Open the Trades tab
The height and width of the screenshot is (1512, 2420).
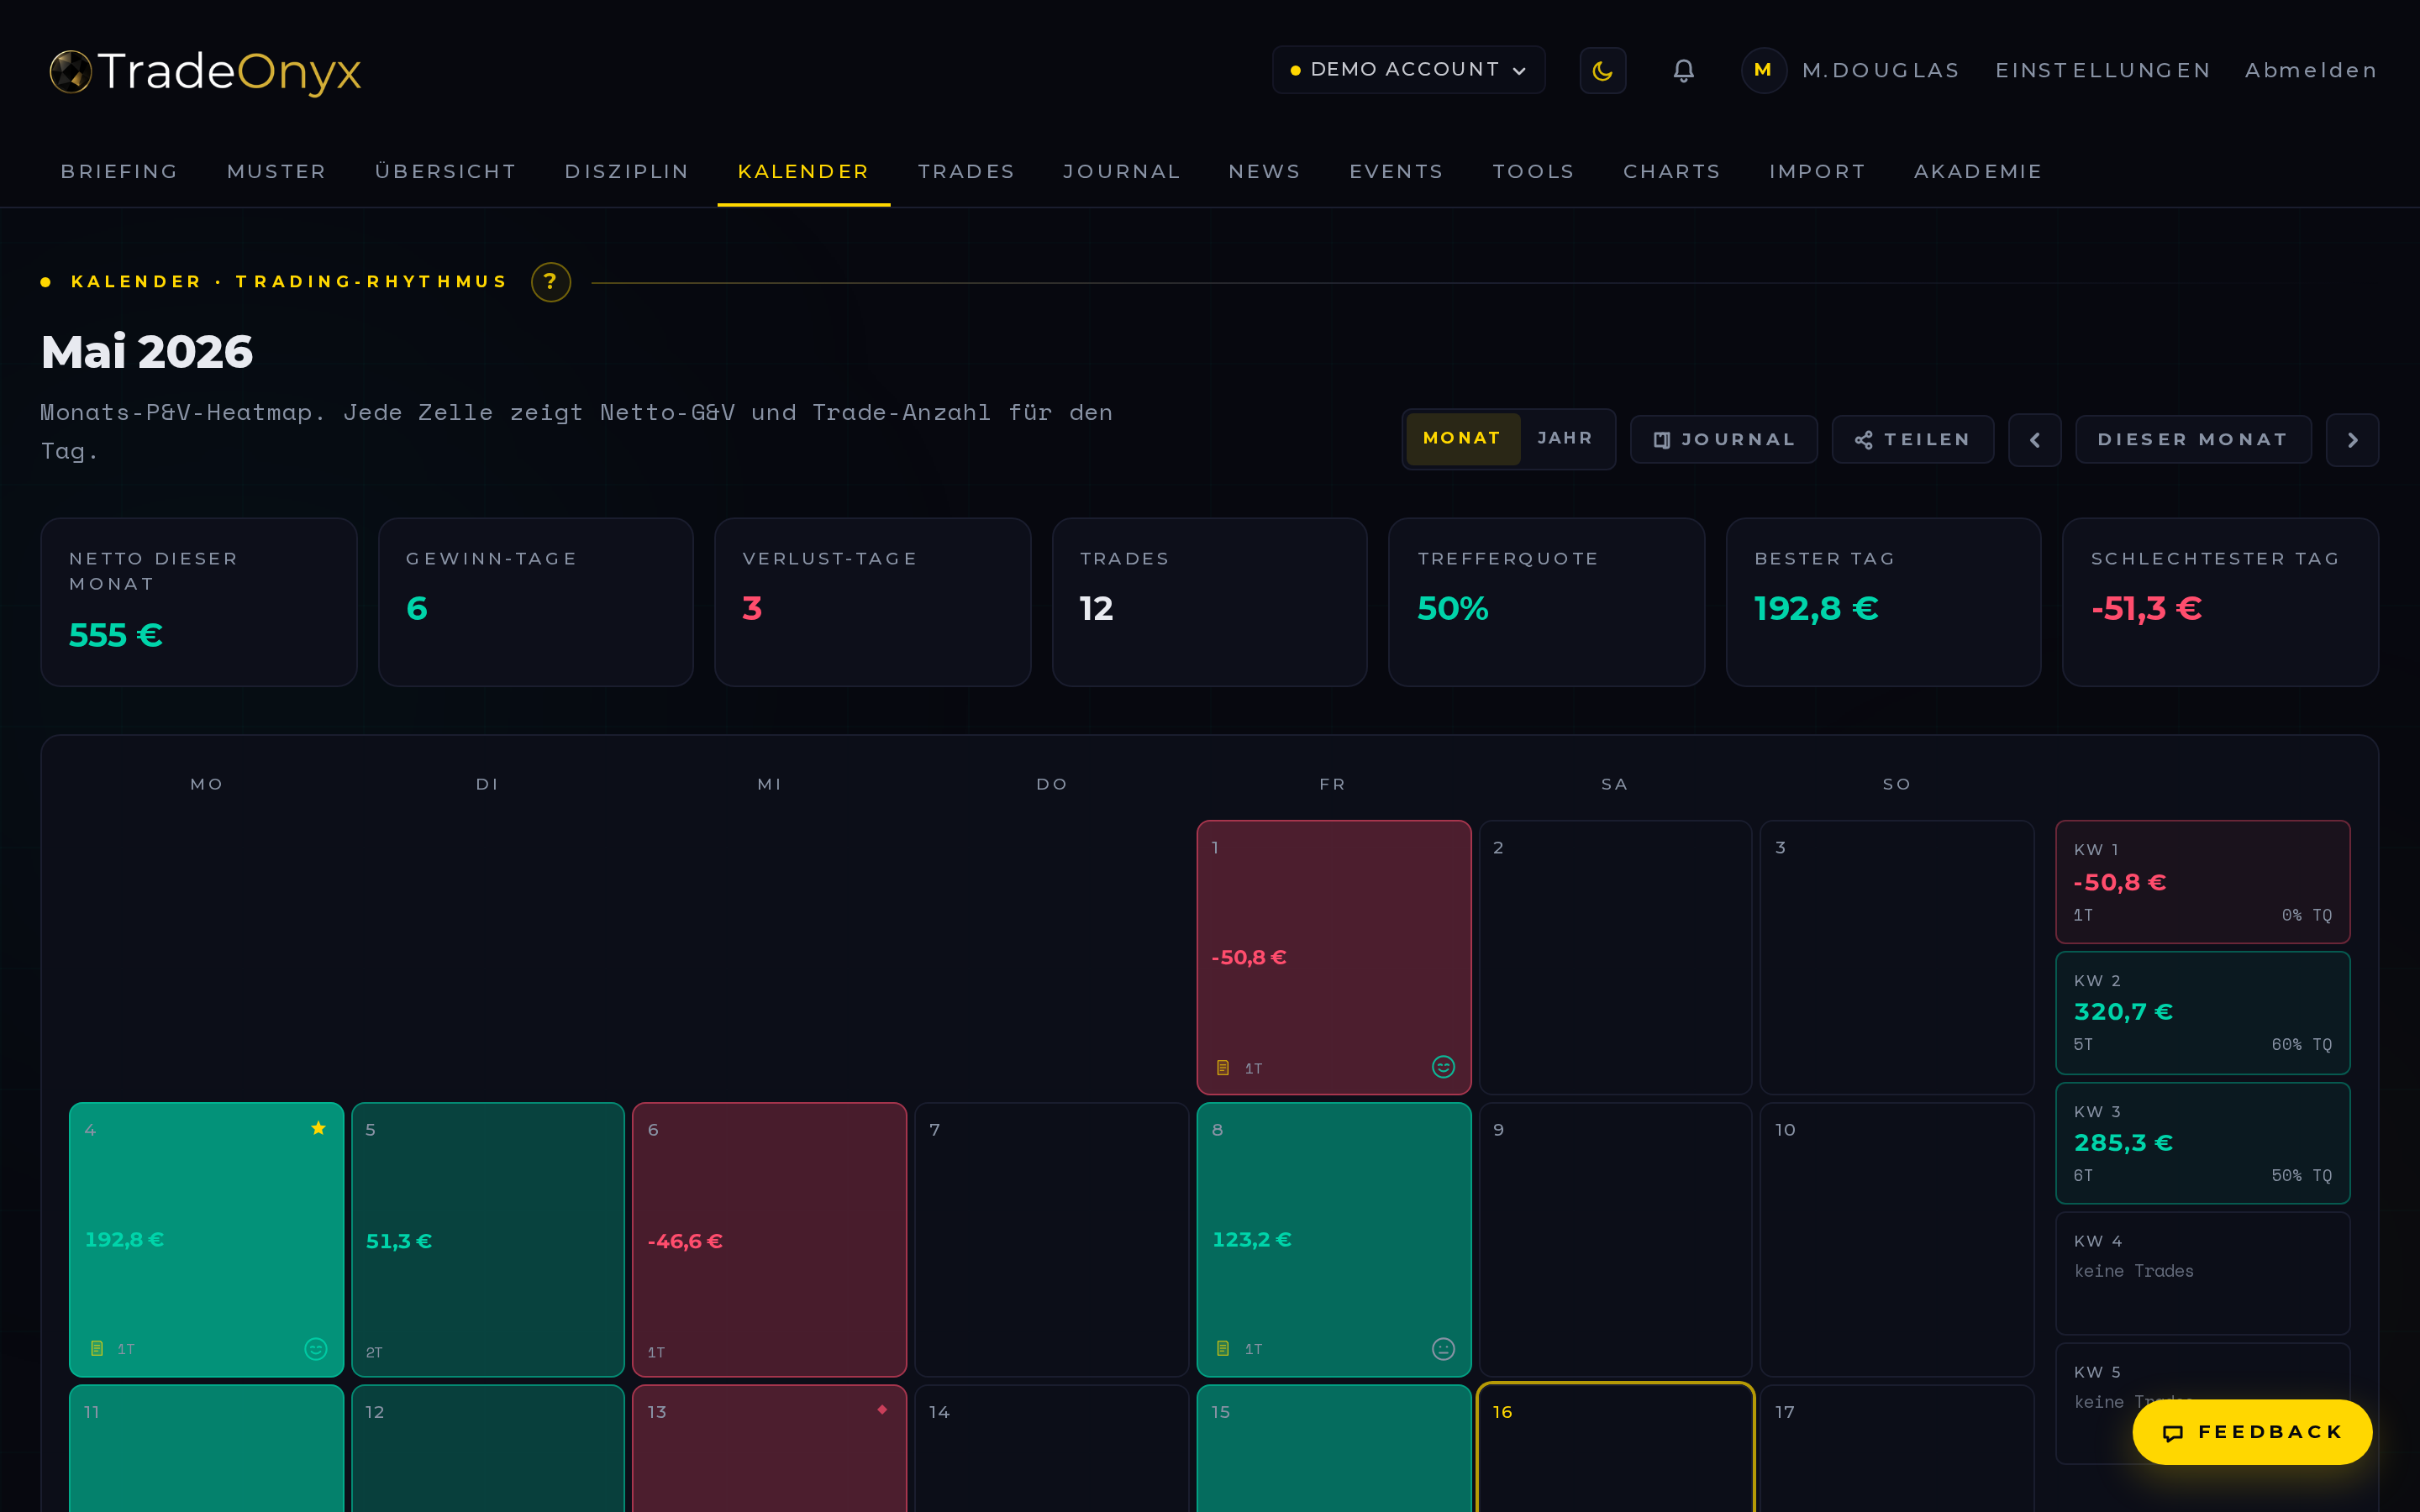(x=966, y=172)
